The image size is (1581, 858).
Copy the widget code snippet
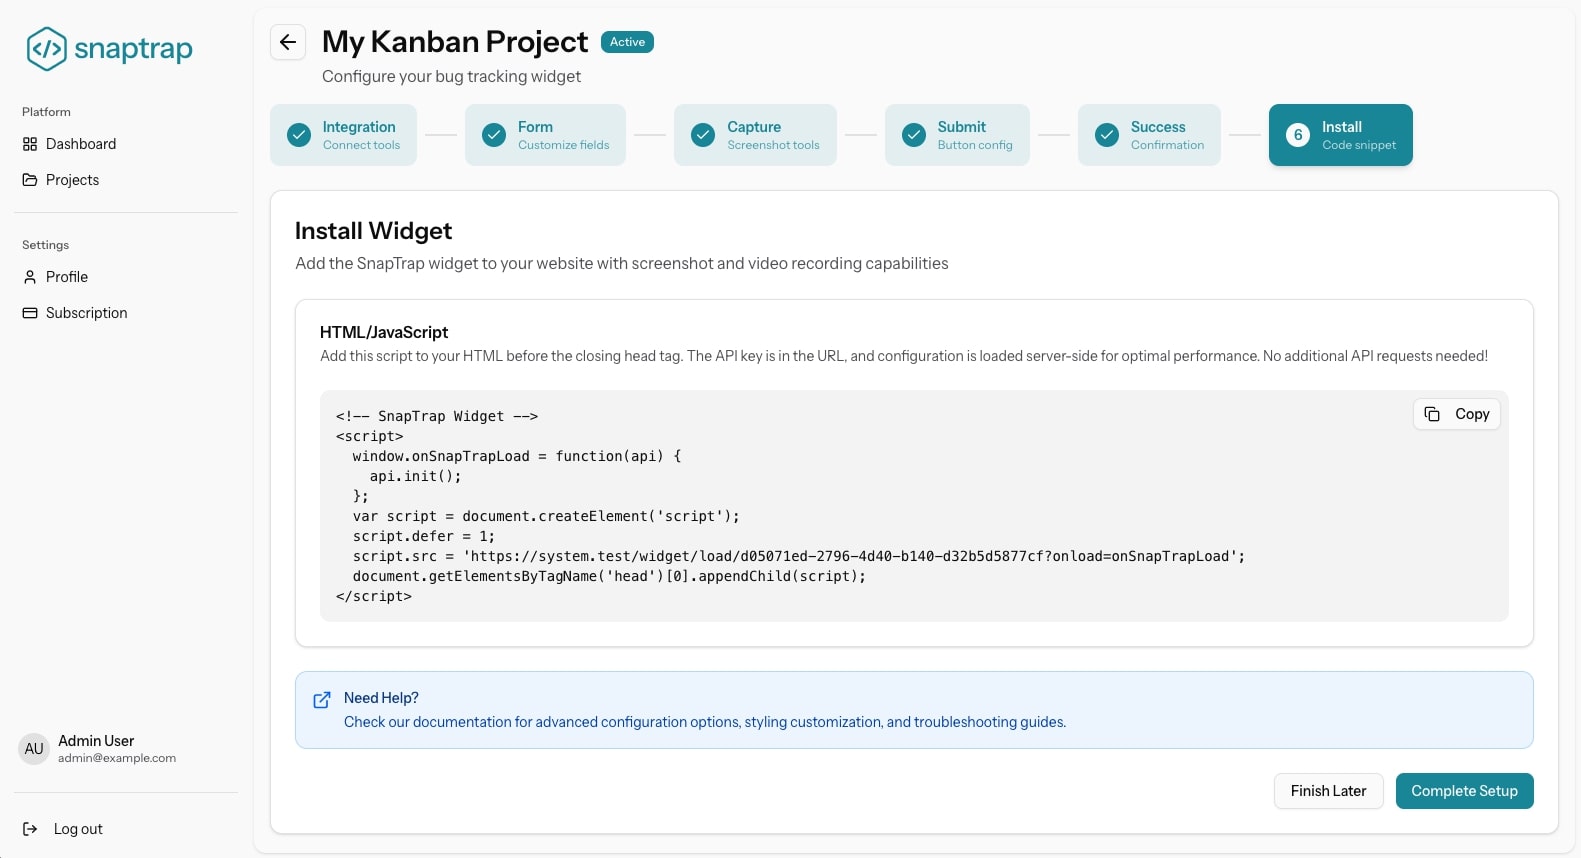(x=1456, y=414)
